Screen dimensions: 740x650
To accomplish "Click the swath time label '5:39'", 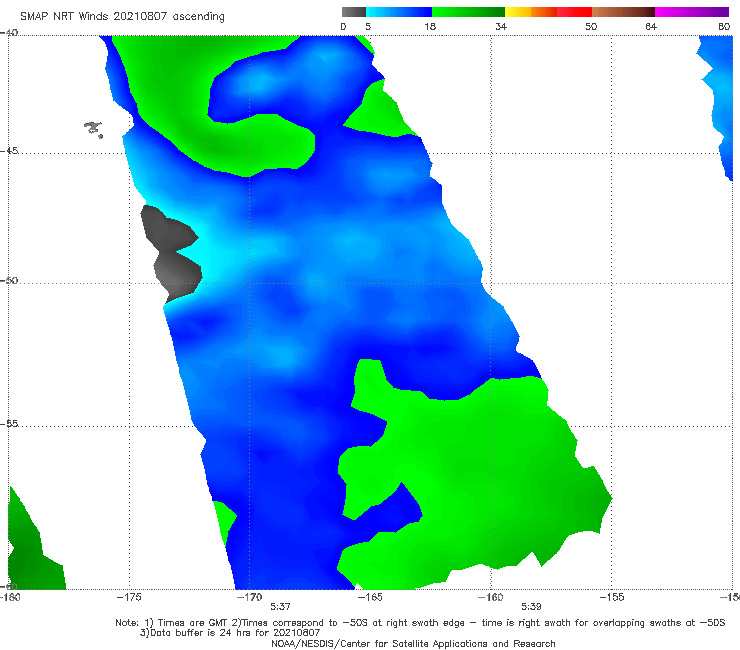I will click(x=531, y=607).
